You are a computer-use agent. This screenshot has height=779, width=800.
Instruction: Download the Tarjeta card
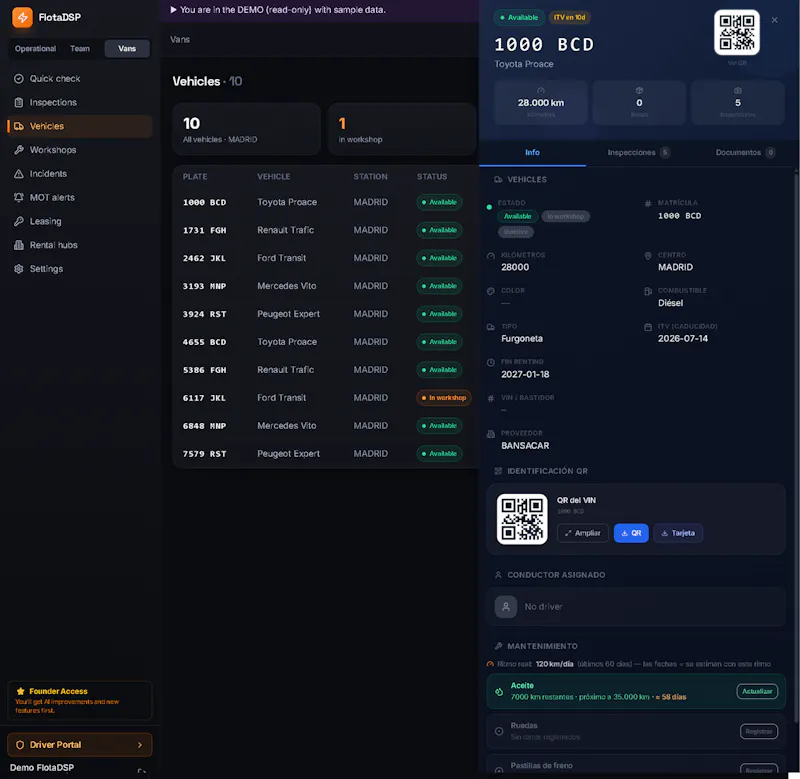coord(678,533)
